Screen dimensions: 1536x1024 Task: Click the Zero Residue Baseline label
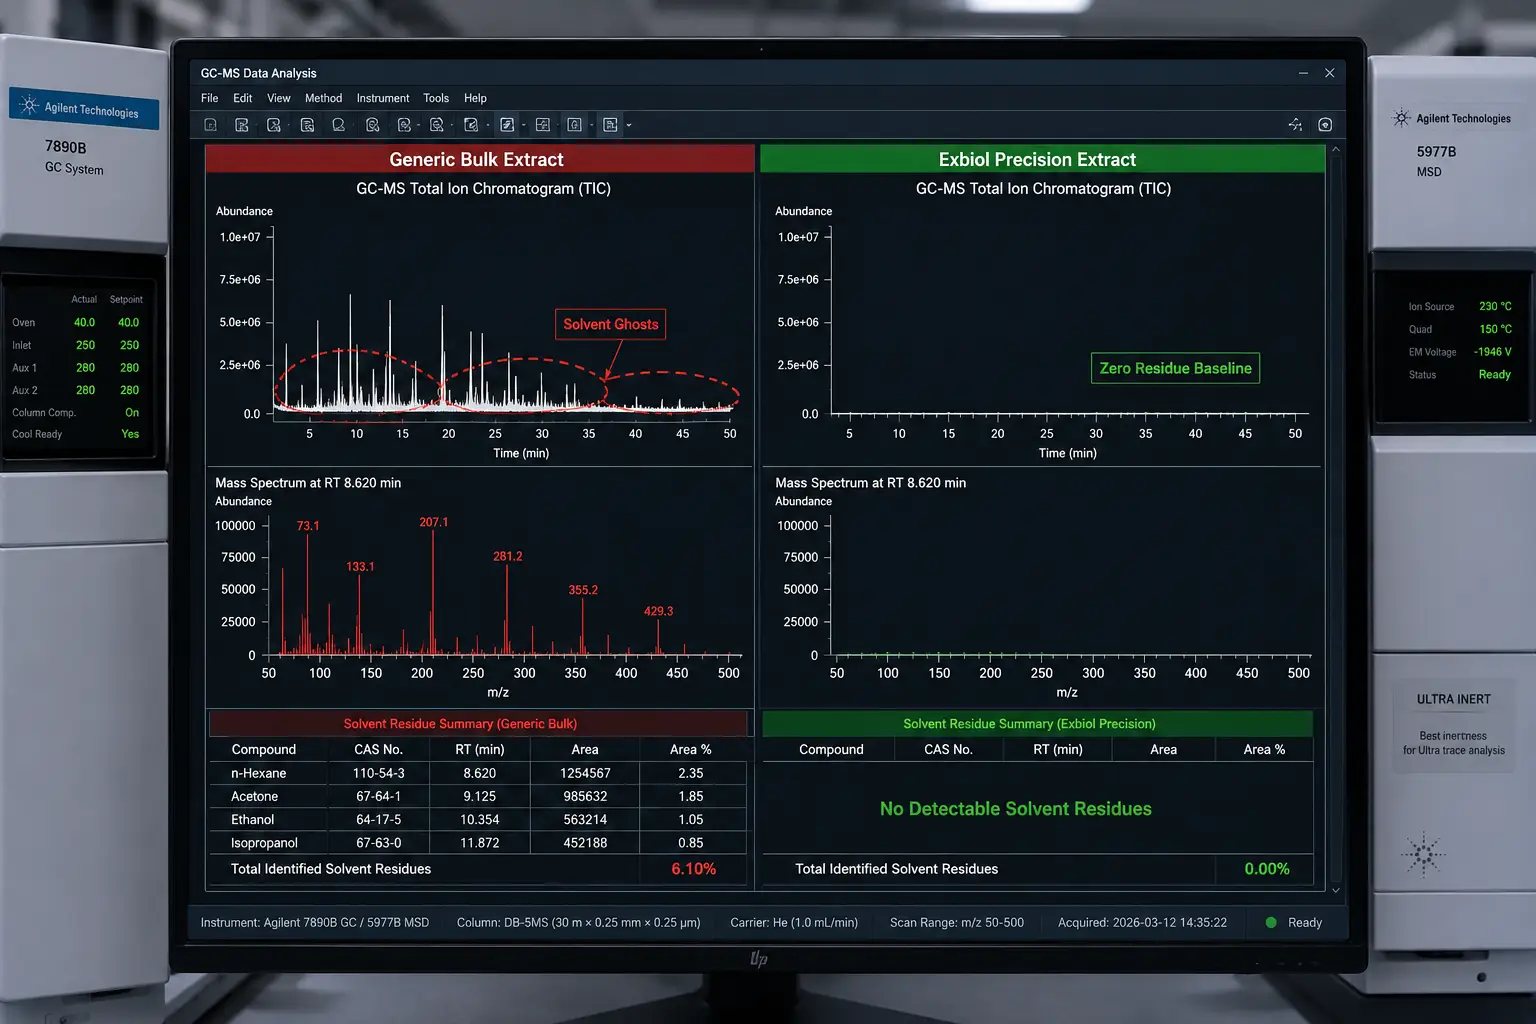1175,368
